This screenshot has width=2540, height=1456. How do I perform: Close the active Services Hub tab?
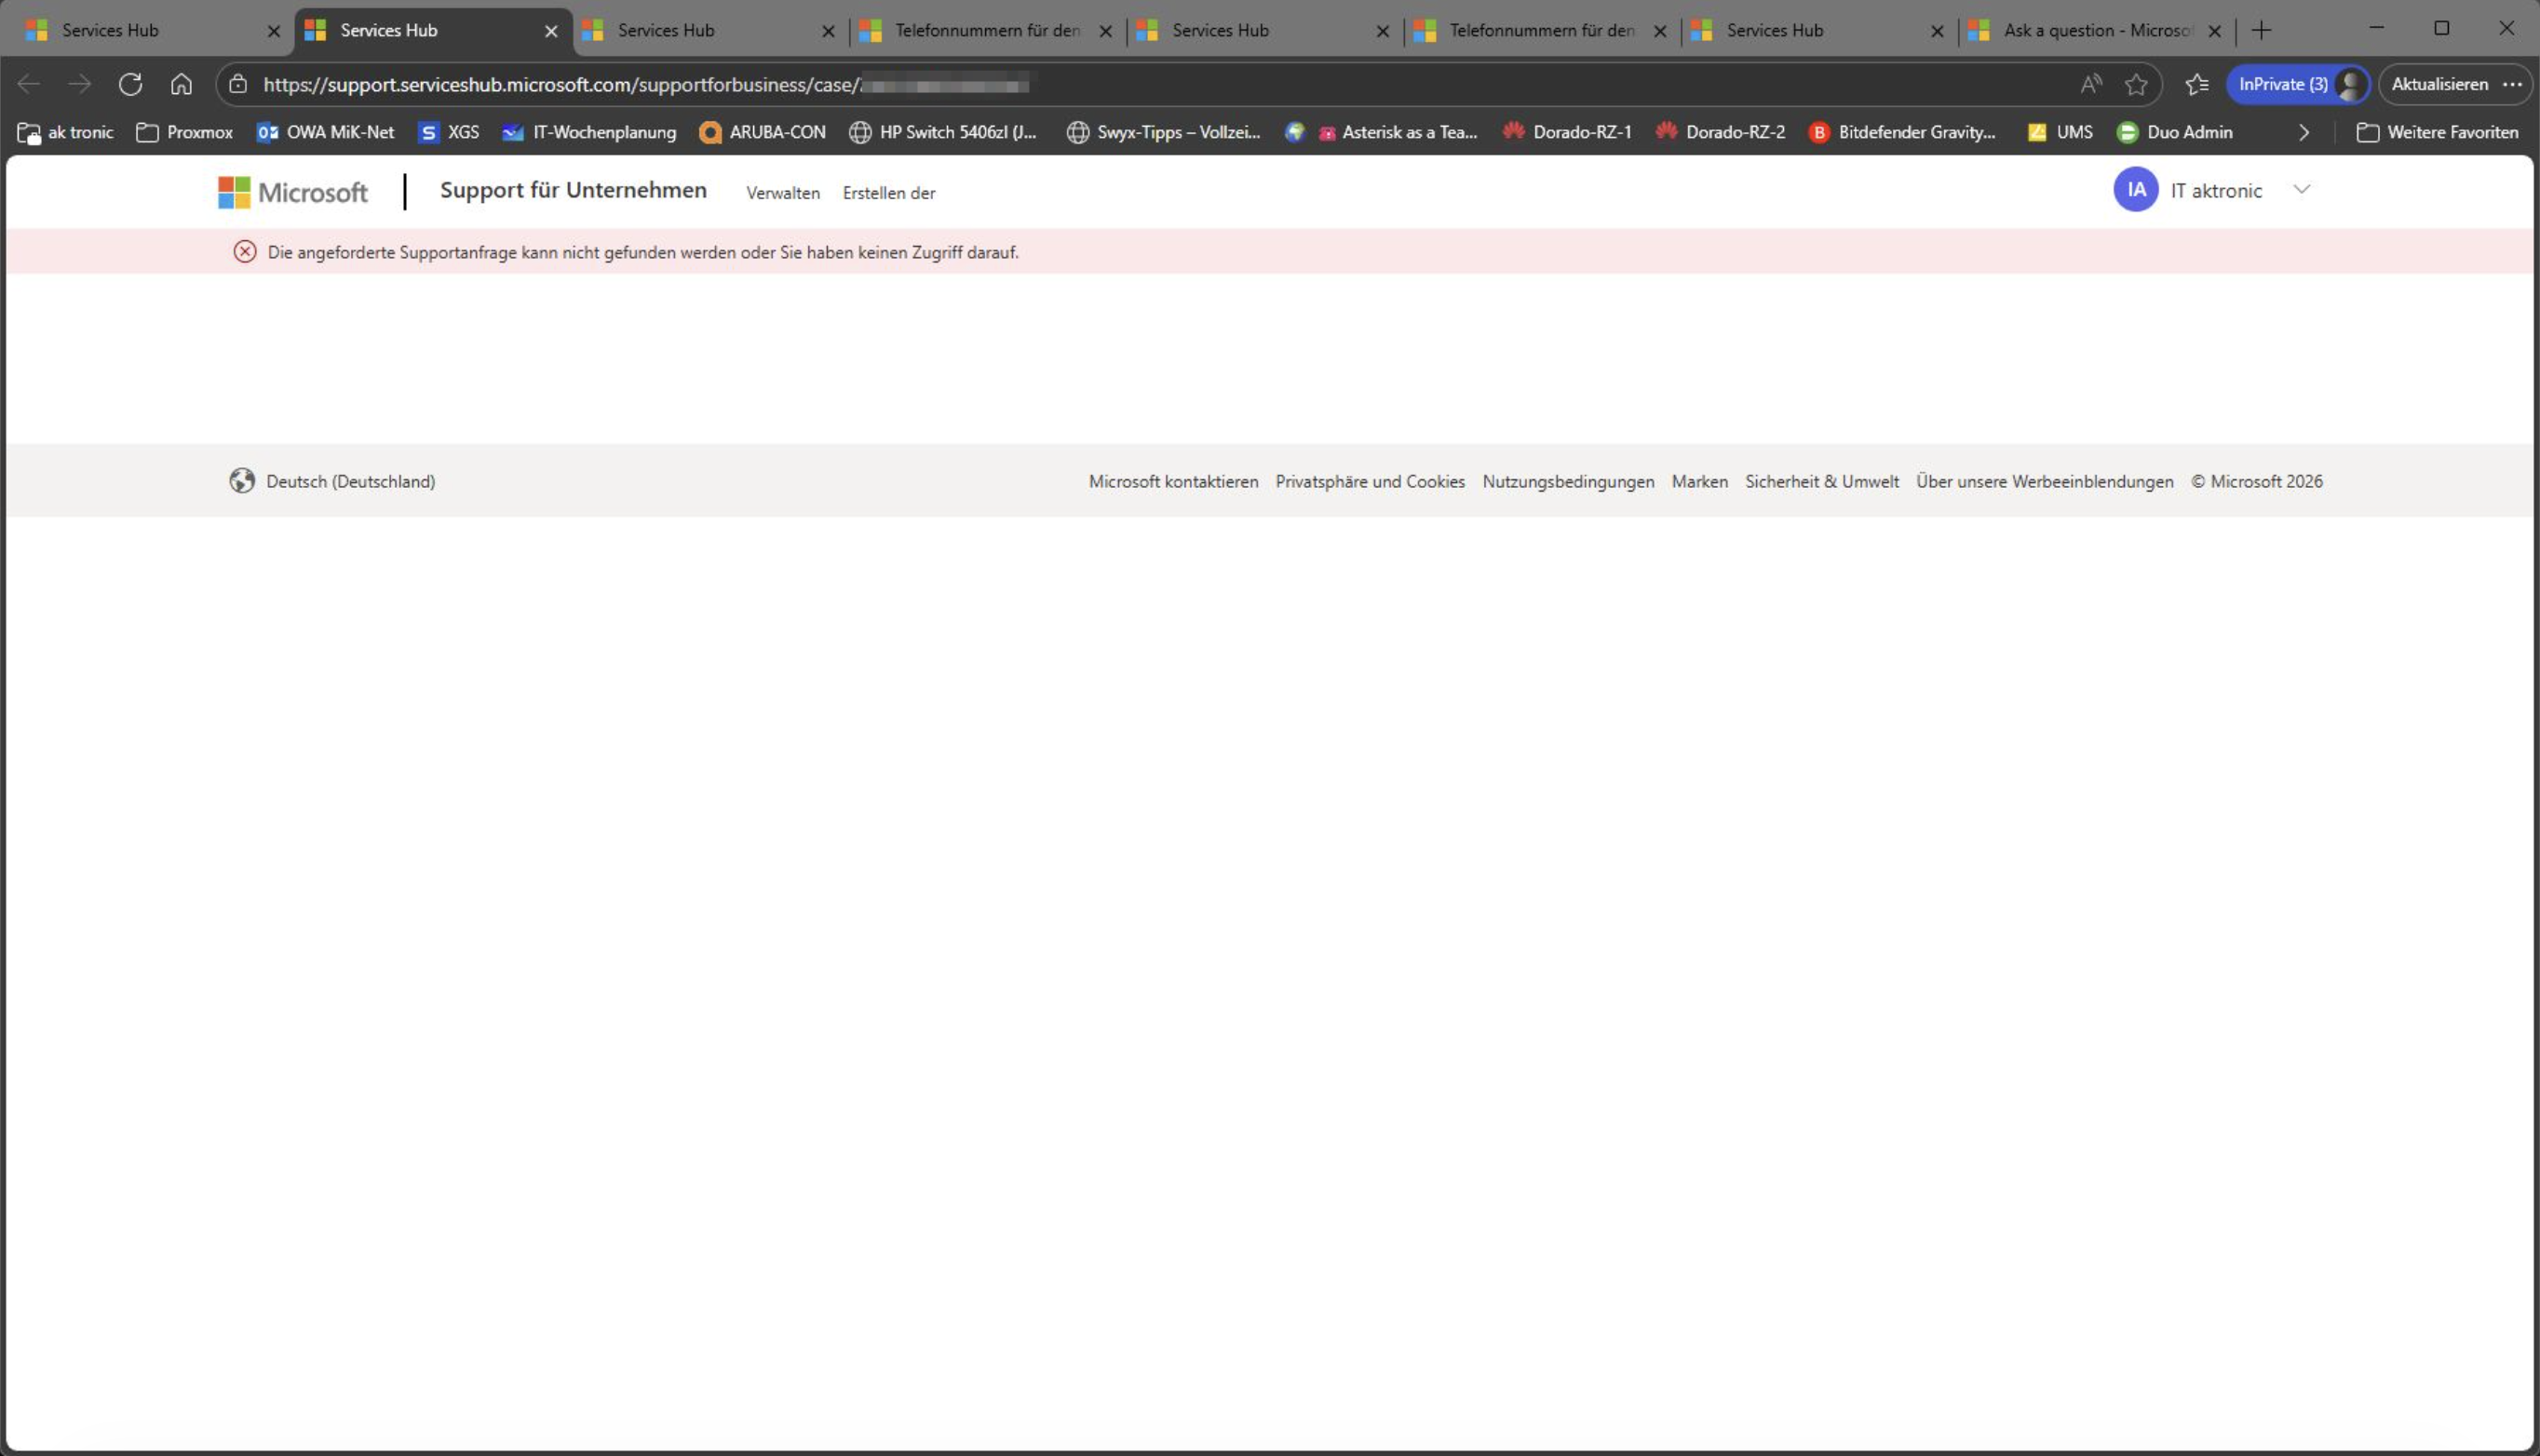click(551, 31)
